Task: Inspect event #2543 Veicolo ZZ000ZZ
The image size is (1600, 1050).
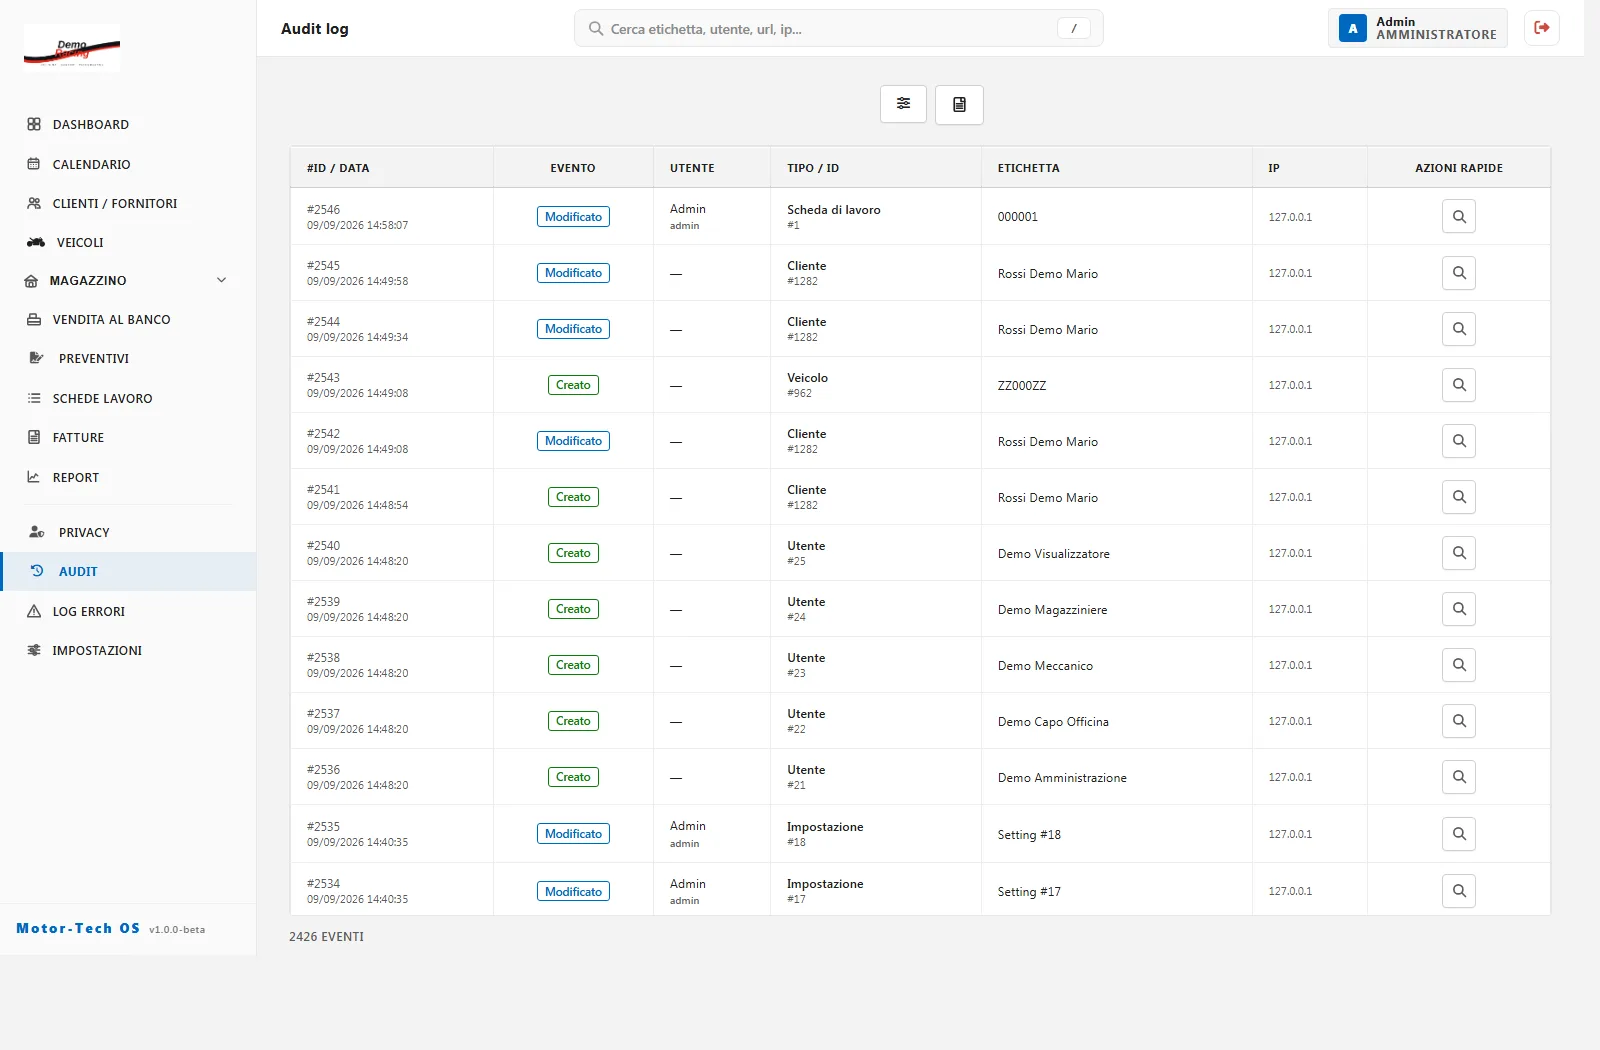Action: [x=1459, y=385]
